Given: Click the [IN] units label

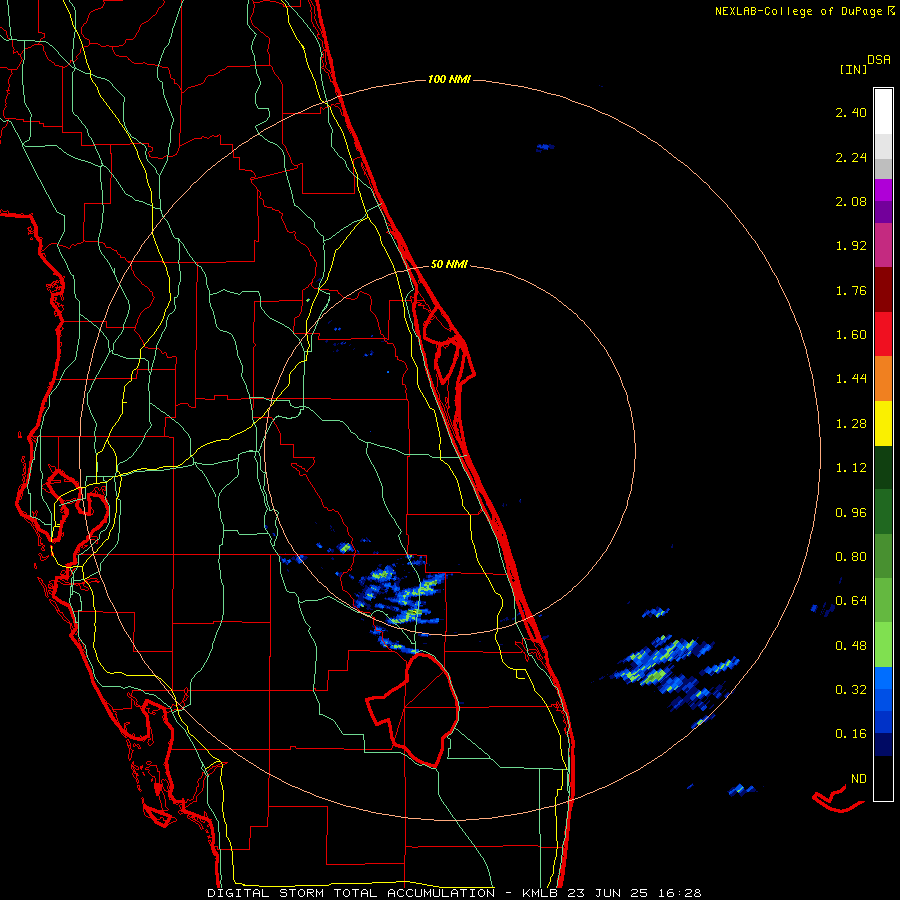Looking at the screenshot, I should pyautogui.click(x=853, y=69).
